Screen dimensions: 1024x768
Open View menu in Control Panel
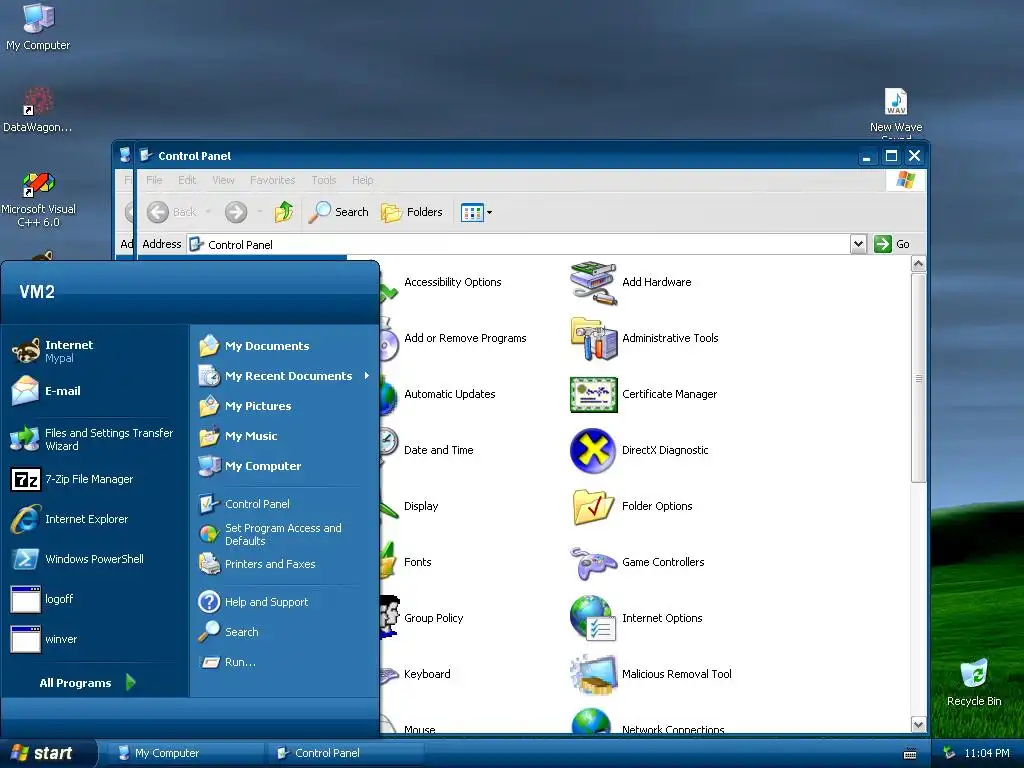pyautogui.click(x=223, y=180)
